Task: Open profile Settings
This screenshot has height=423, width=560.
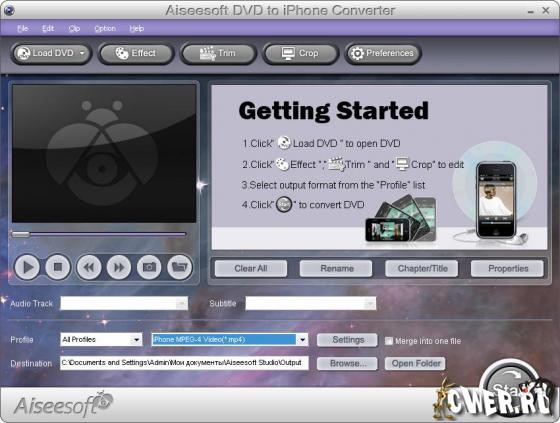Action: (x=347, y=340)
